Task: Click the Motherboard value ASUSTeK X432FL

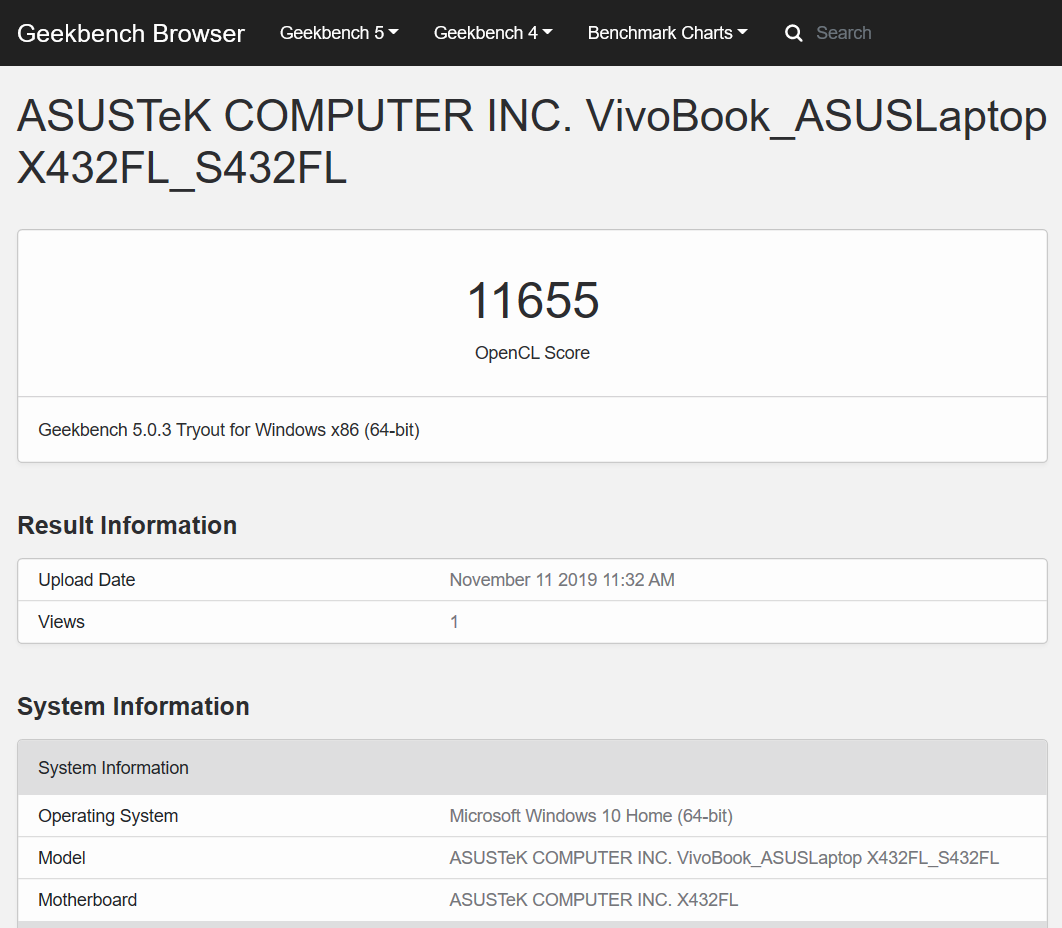Action: pos(594,900)
